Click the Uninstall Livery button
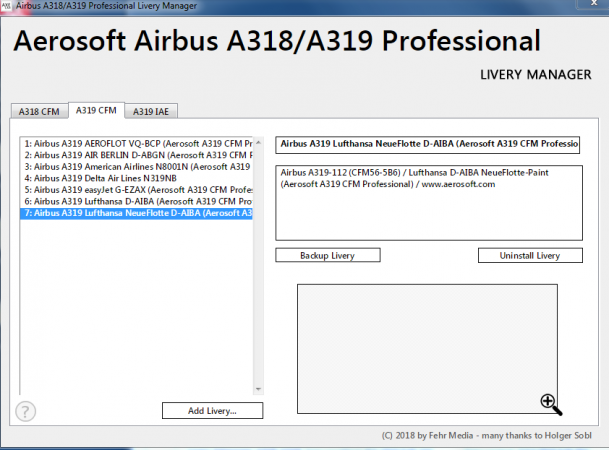 (x=530, y=255)
